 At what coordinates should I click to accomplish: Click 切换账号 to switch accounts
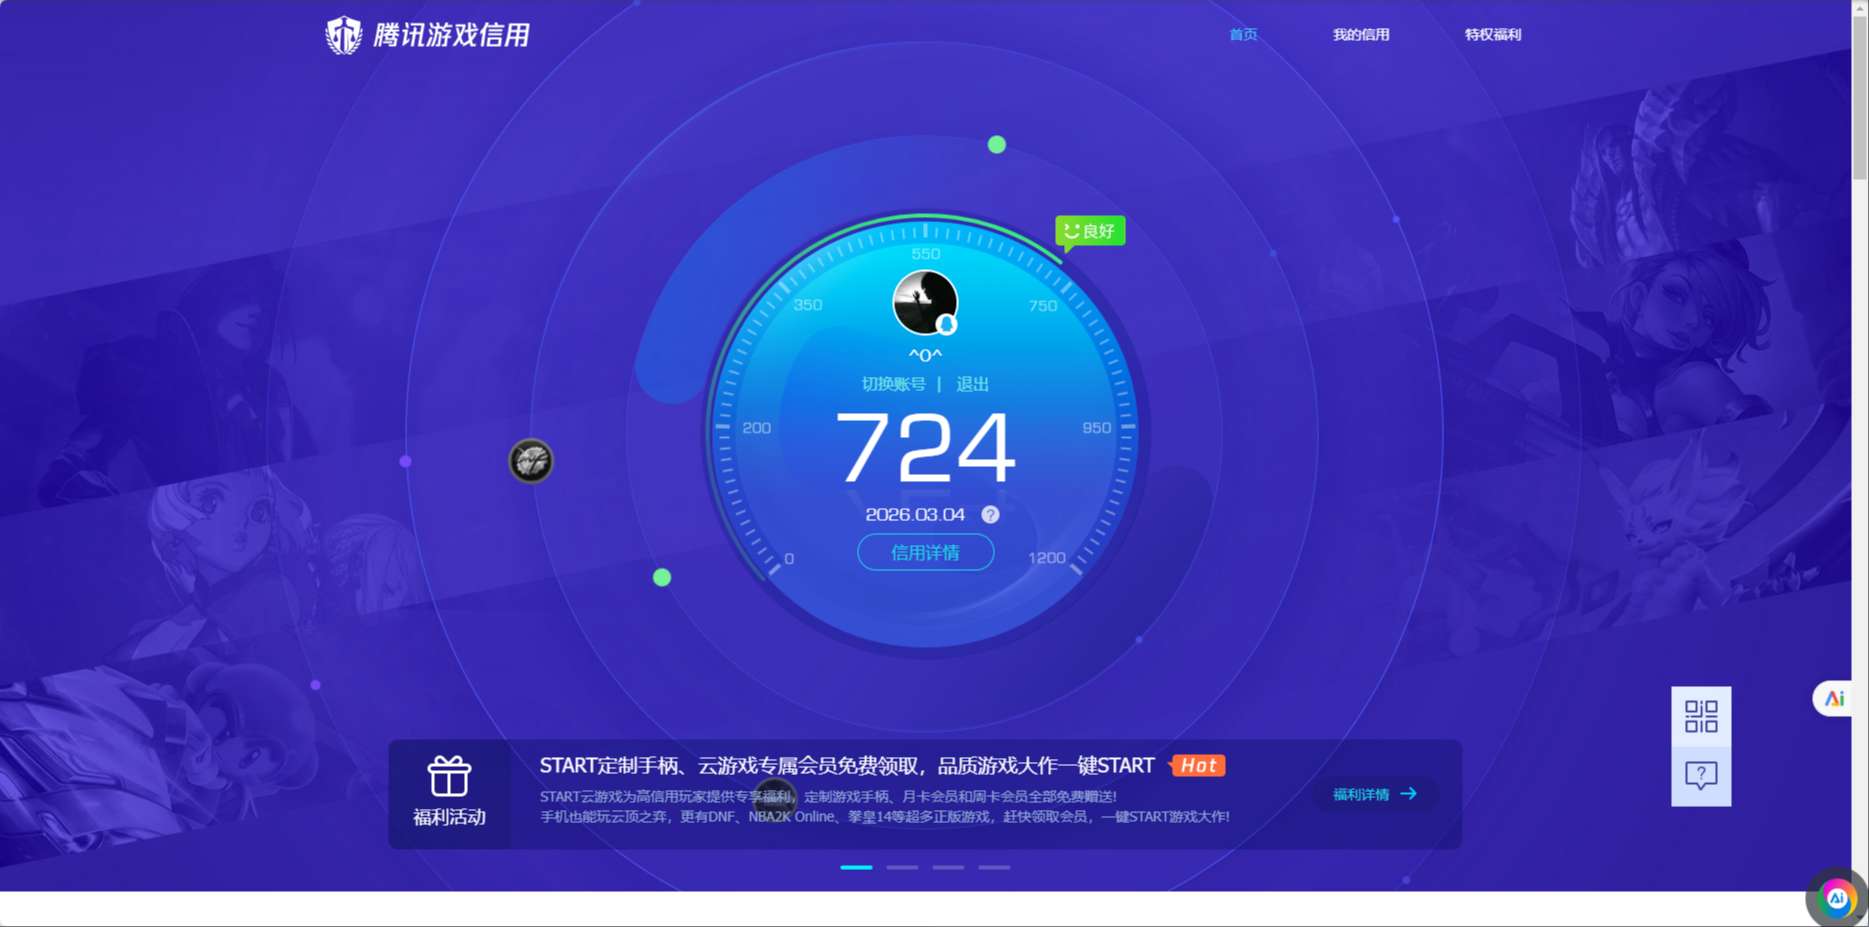point(893,383)
